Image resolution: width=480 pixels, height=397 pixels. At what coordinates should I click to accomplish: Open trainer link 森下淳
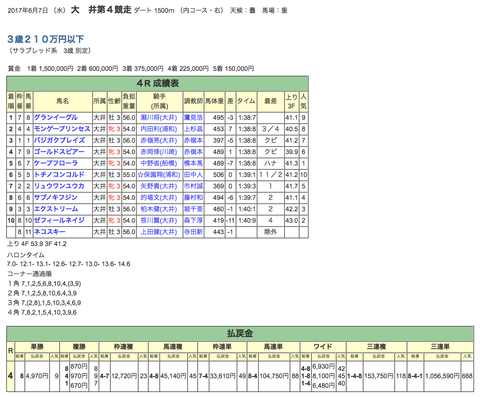click(x=193, y=220)
